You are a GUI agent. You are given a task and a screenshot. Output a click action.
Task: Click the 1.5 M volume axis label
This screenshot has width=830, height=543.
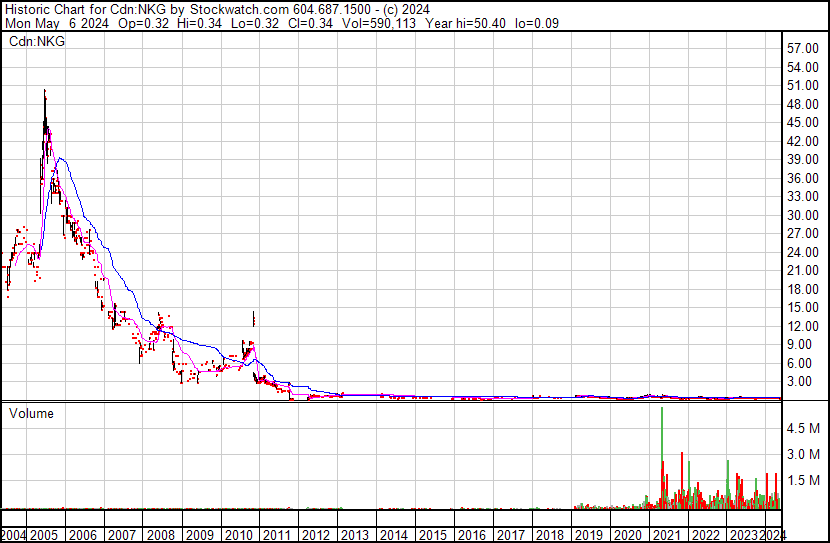click(803, 480)
